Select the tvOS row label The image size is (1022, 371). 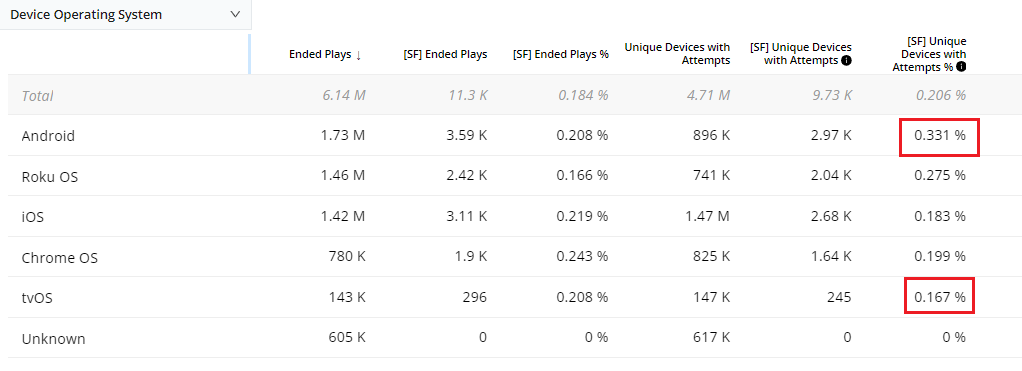38,298
